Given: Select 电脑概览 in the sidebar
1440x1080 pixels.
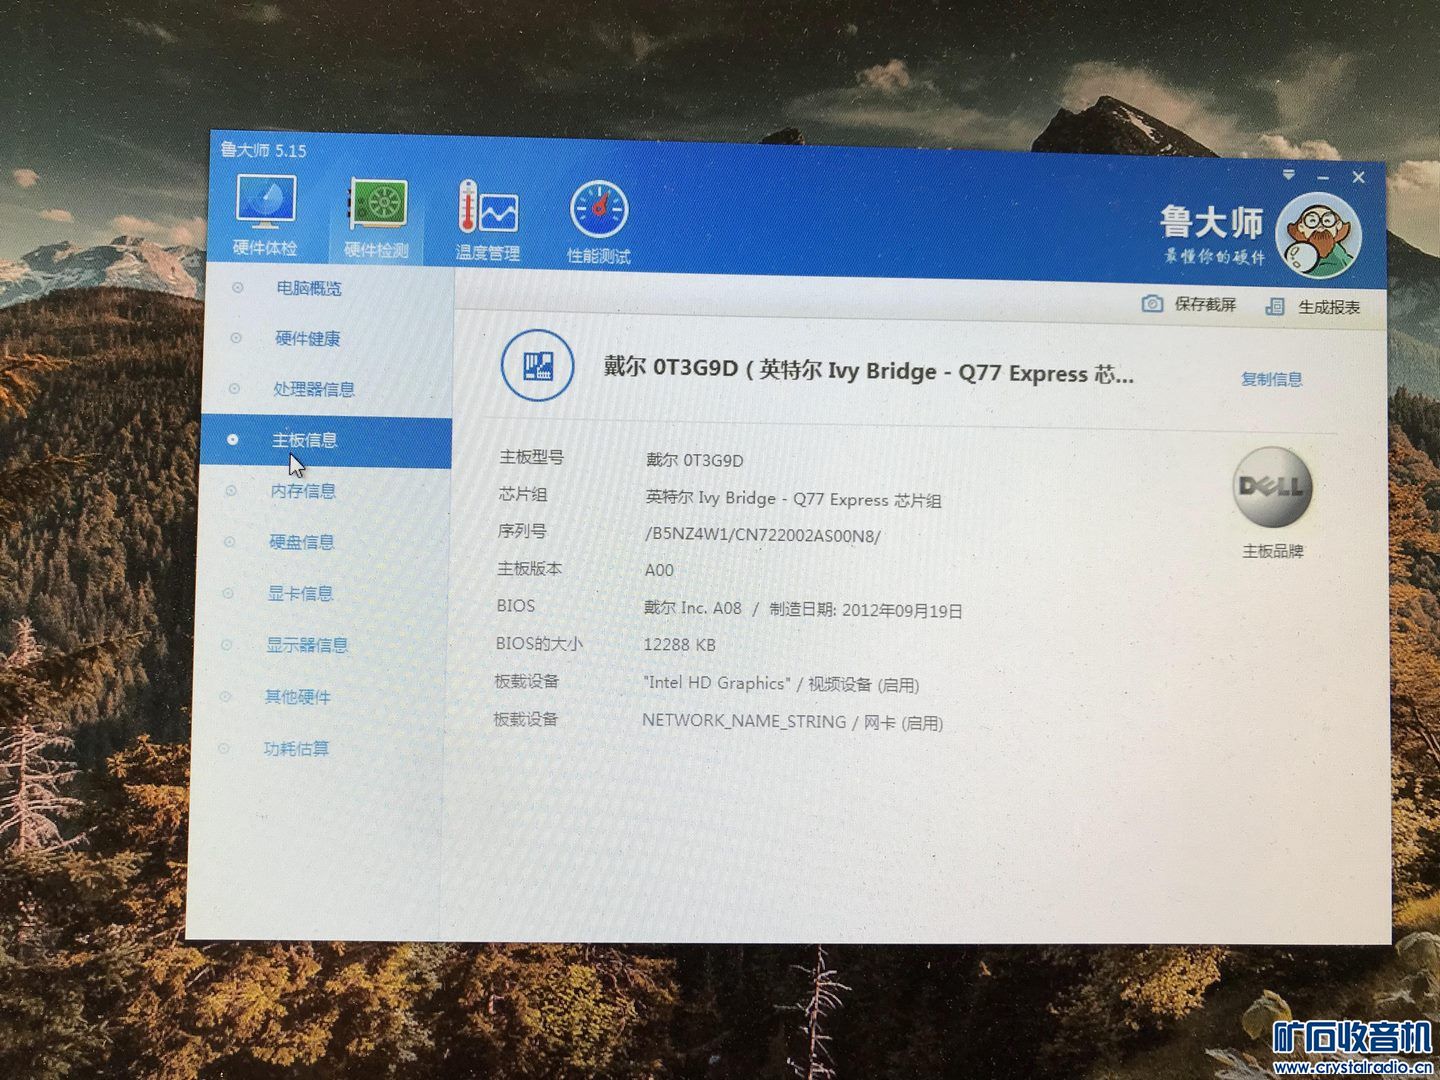Looking at the screenshot, I should tap(309, 288).
